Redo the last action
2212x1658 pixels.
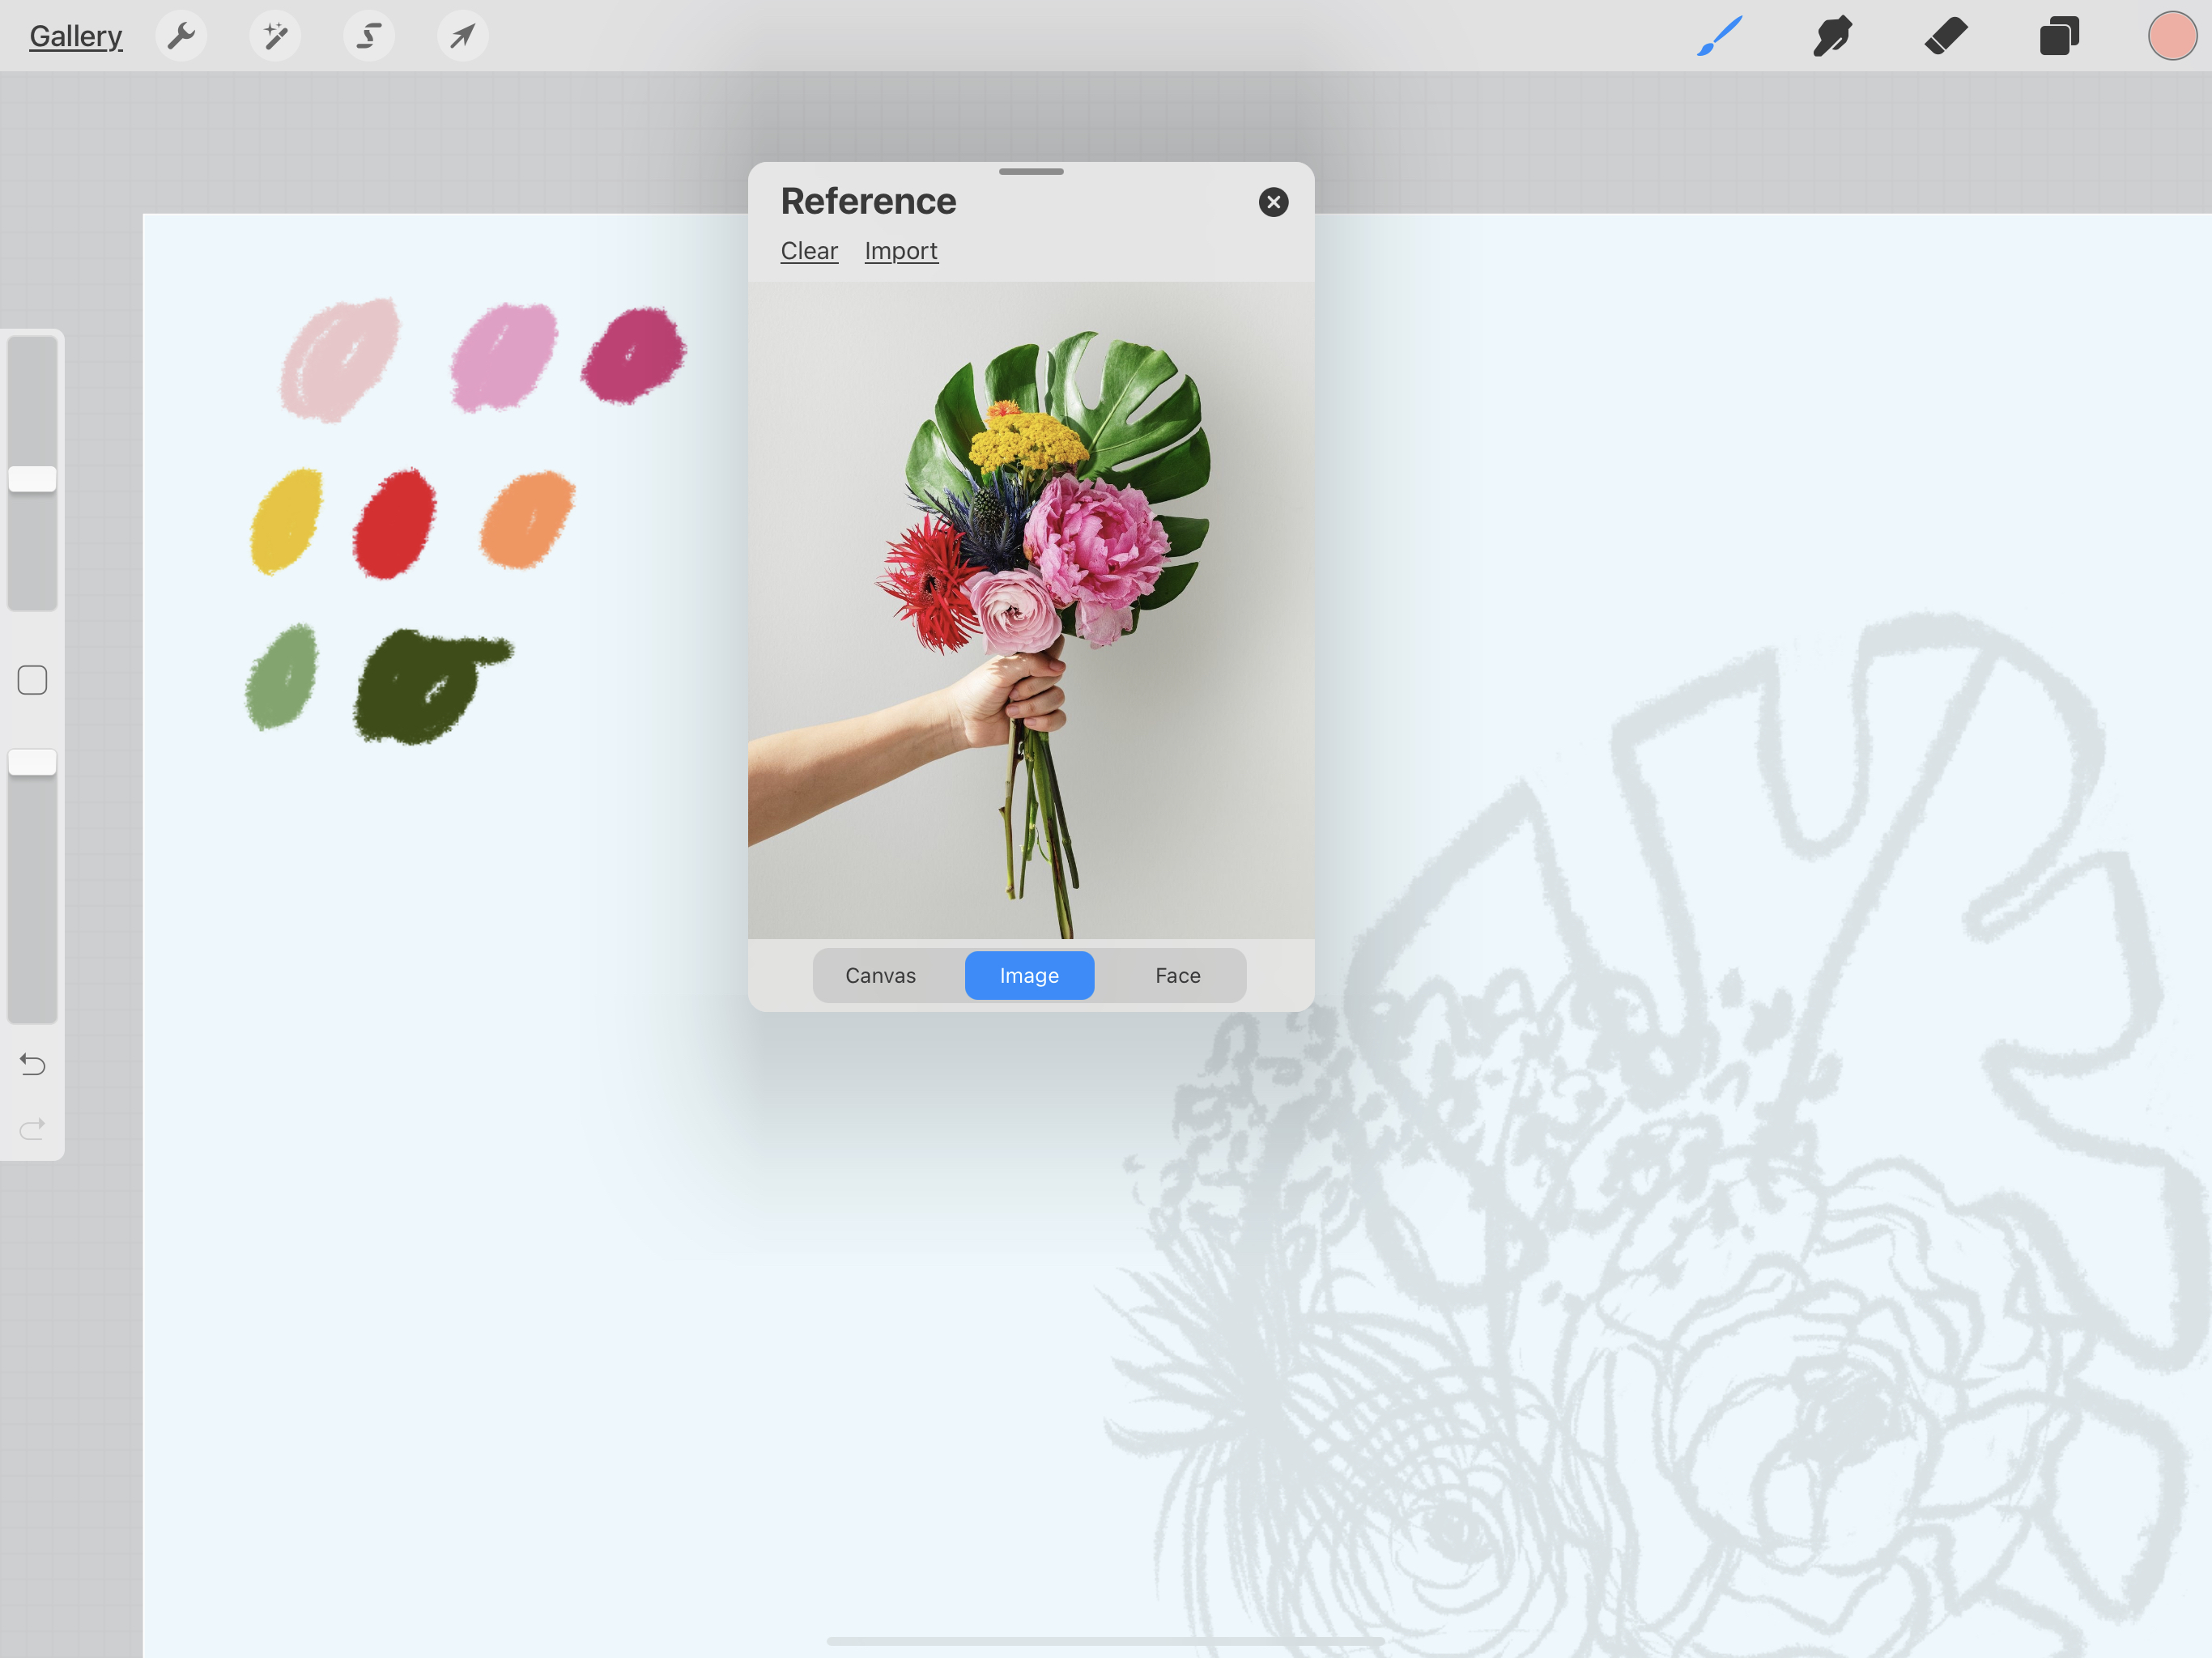point(32,1129)
